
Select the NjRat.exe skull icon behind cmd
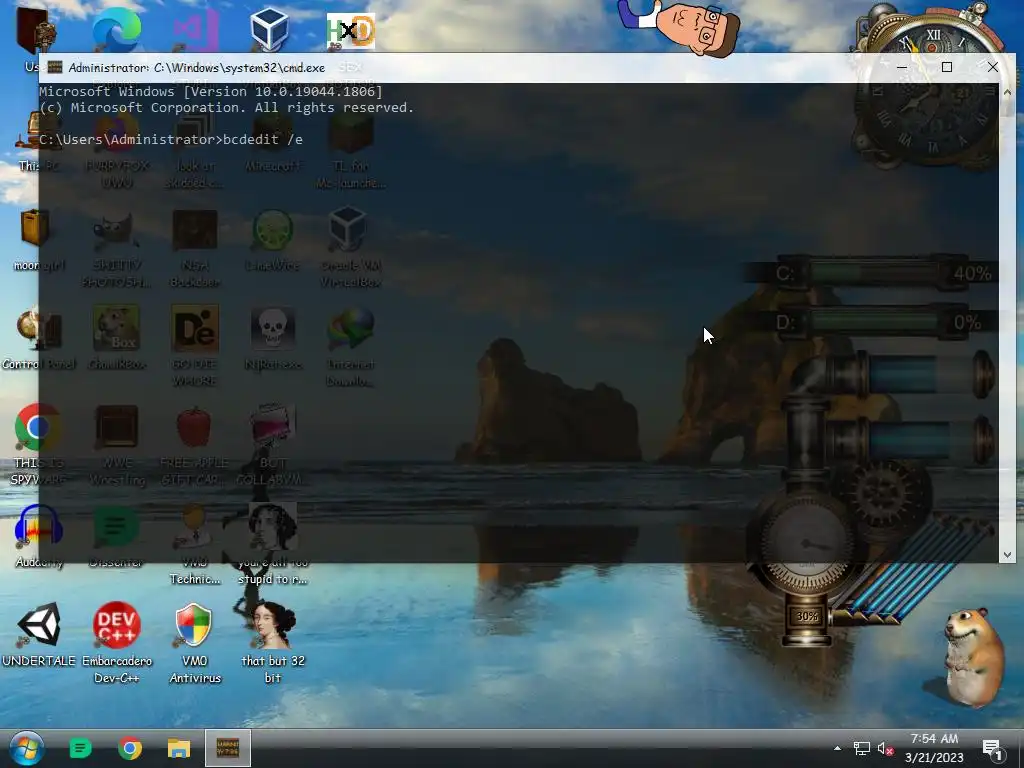[x=273, y=338]
